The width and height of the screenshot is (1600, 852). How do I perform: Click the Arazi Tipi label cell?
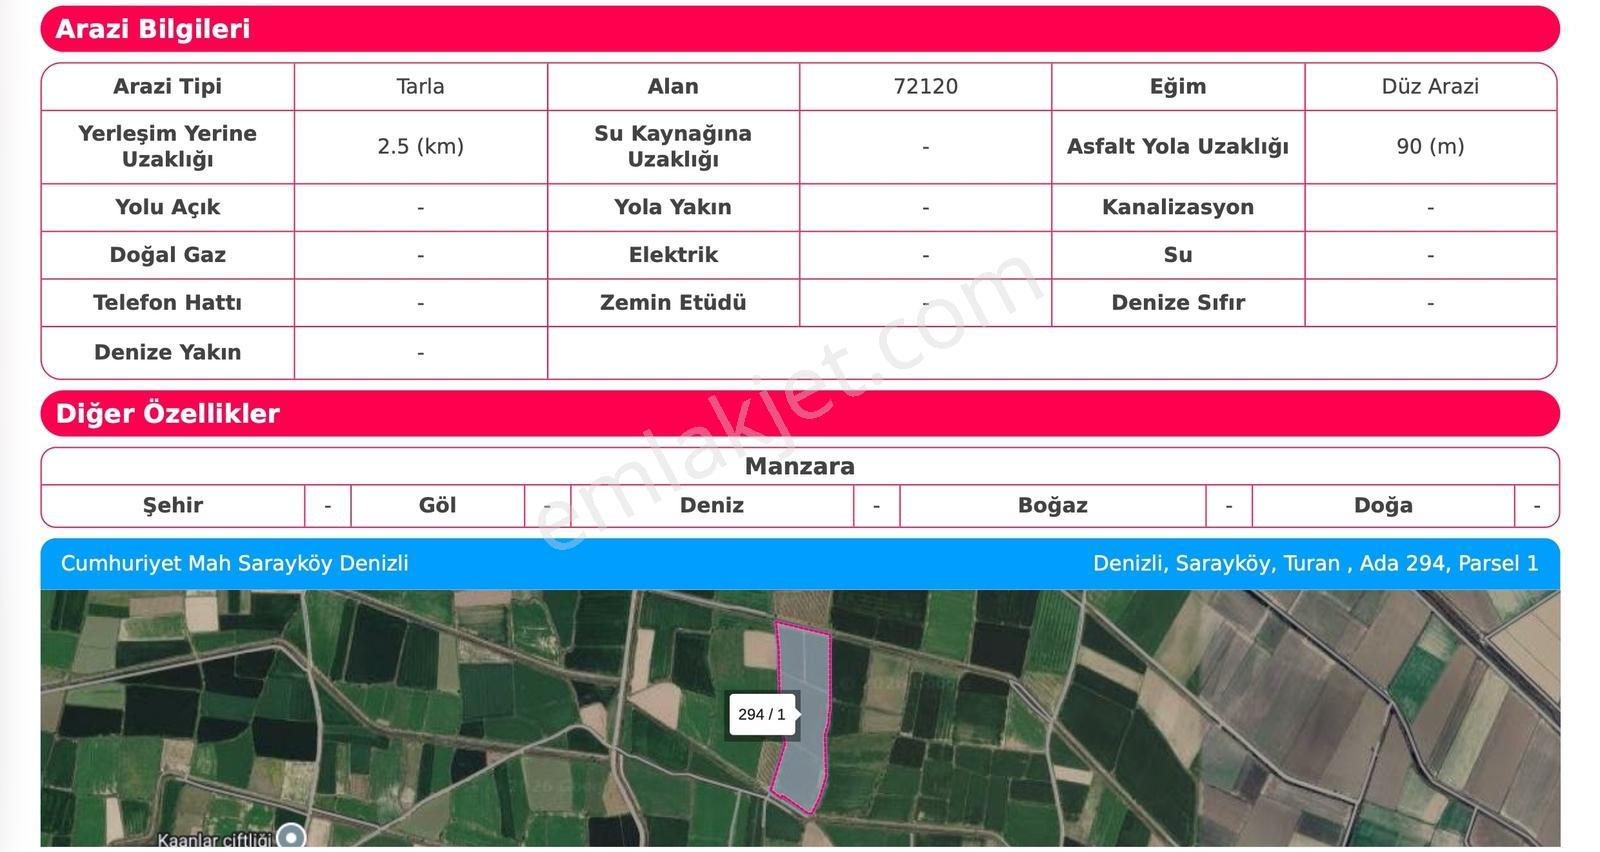point(168,87)
